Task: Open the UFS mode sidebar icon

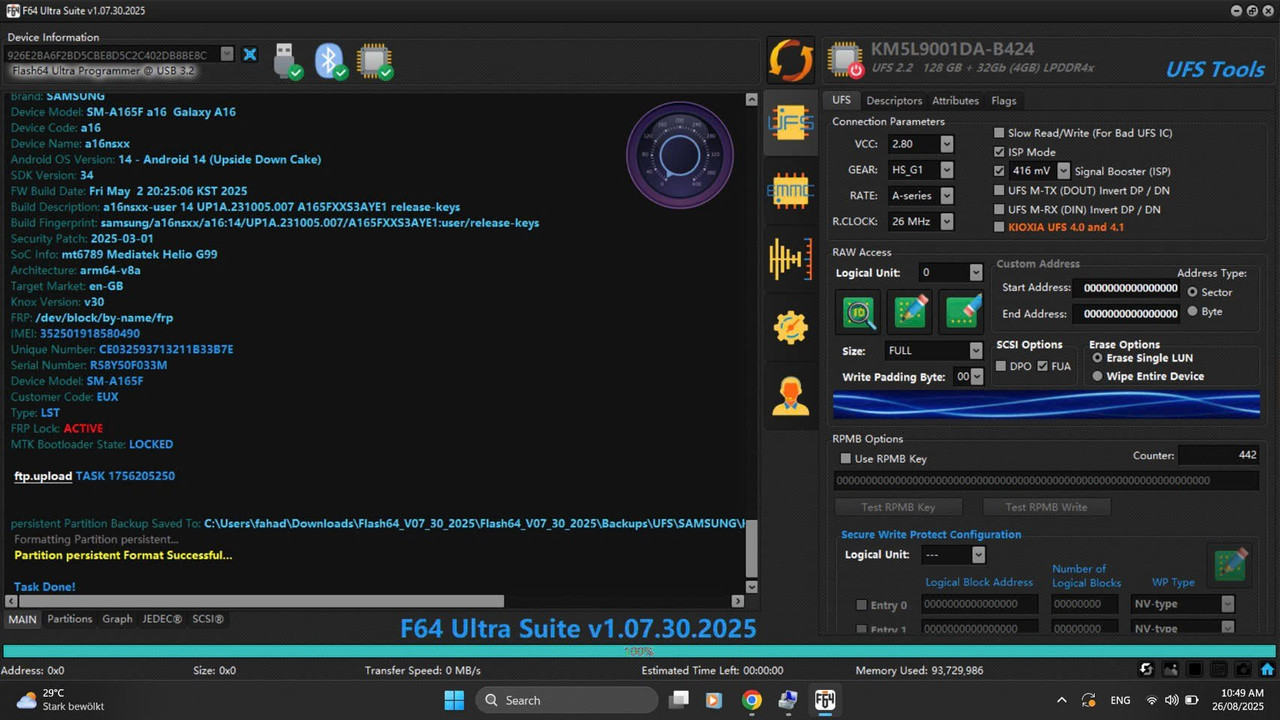Action: point(790,122)
